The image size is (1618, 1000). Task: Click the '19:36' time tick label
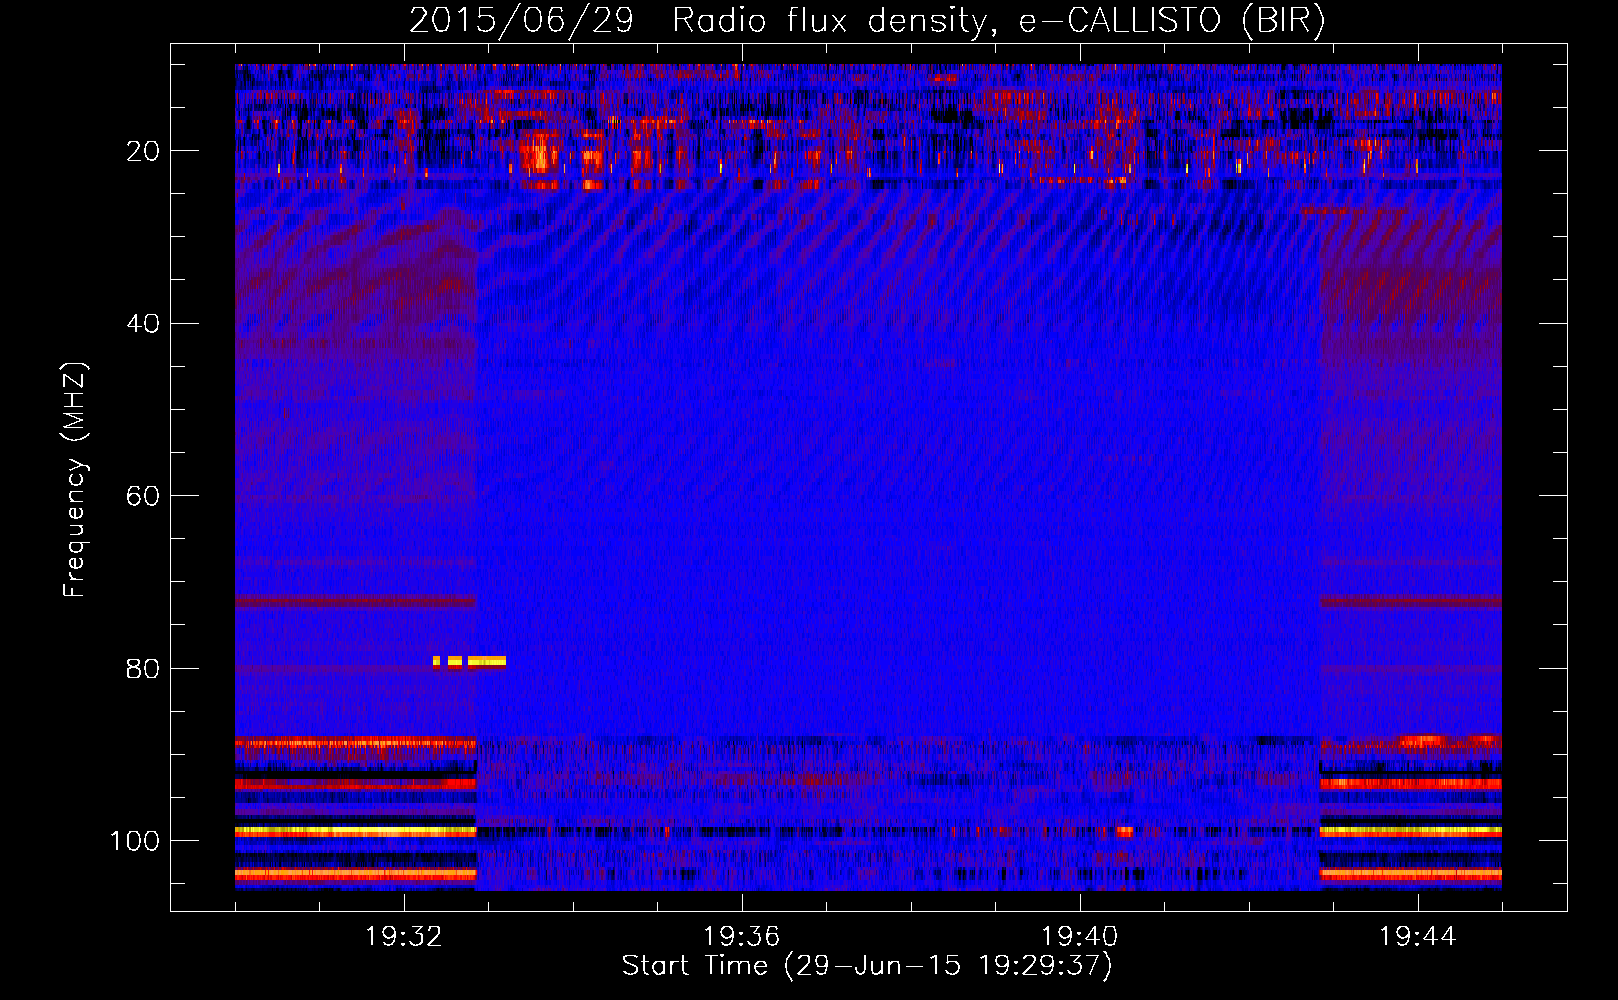coord(741,937)
